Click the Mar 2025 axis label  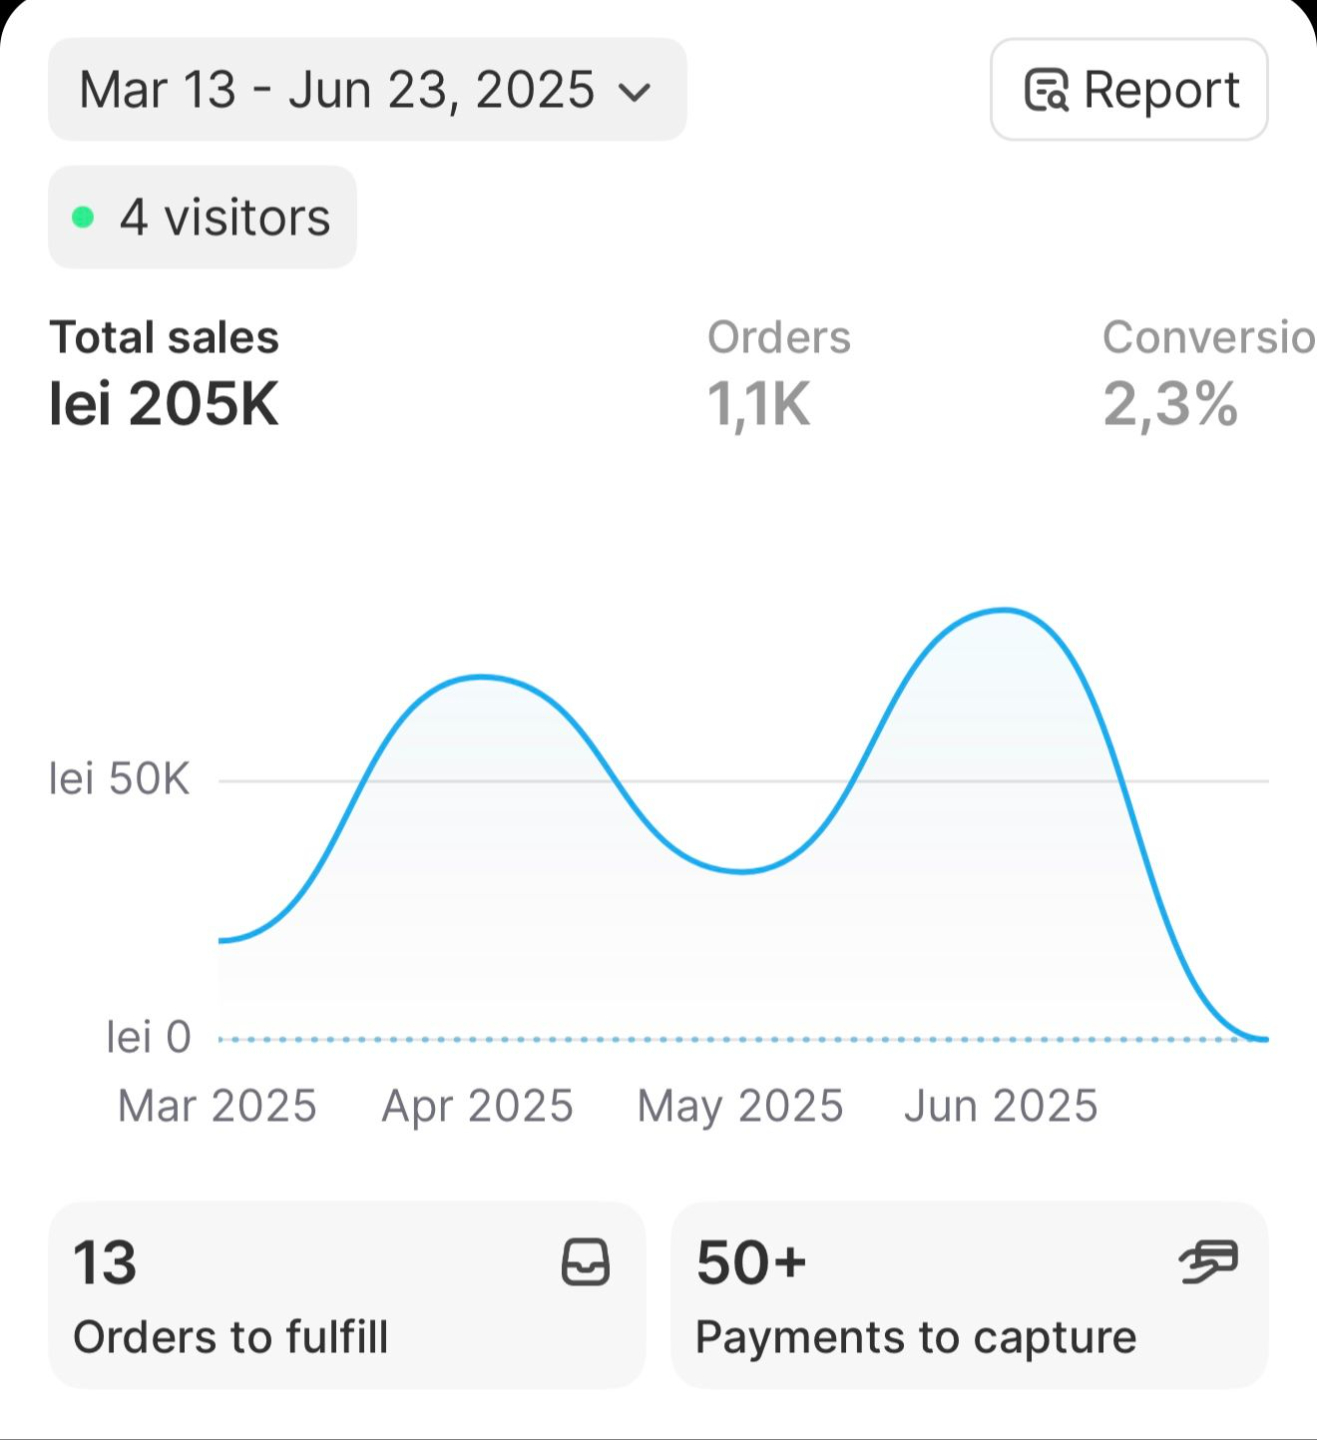(x=217, y=1106)
